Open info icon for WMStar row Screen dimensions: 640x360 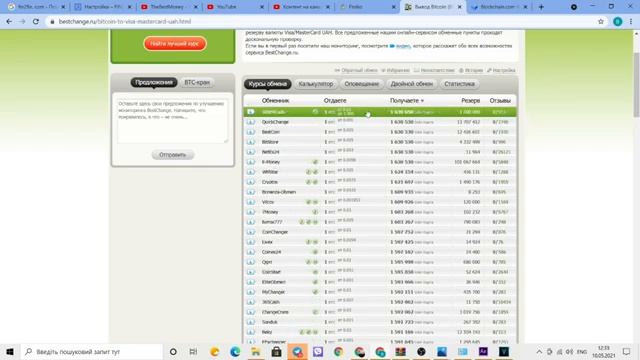251,172
